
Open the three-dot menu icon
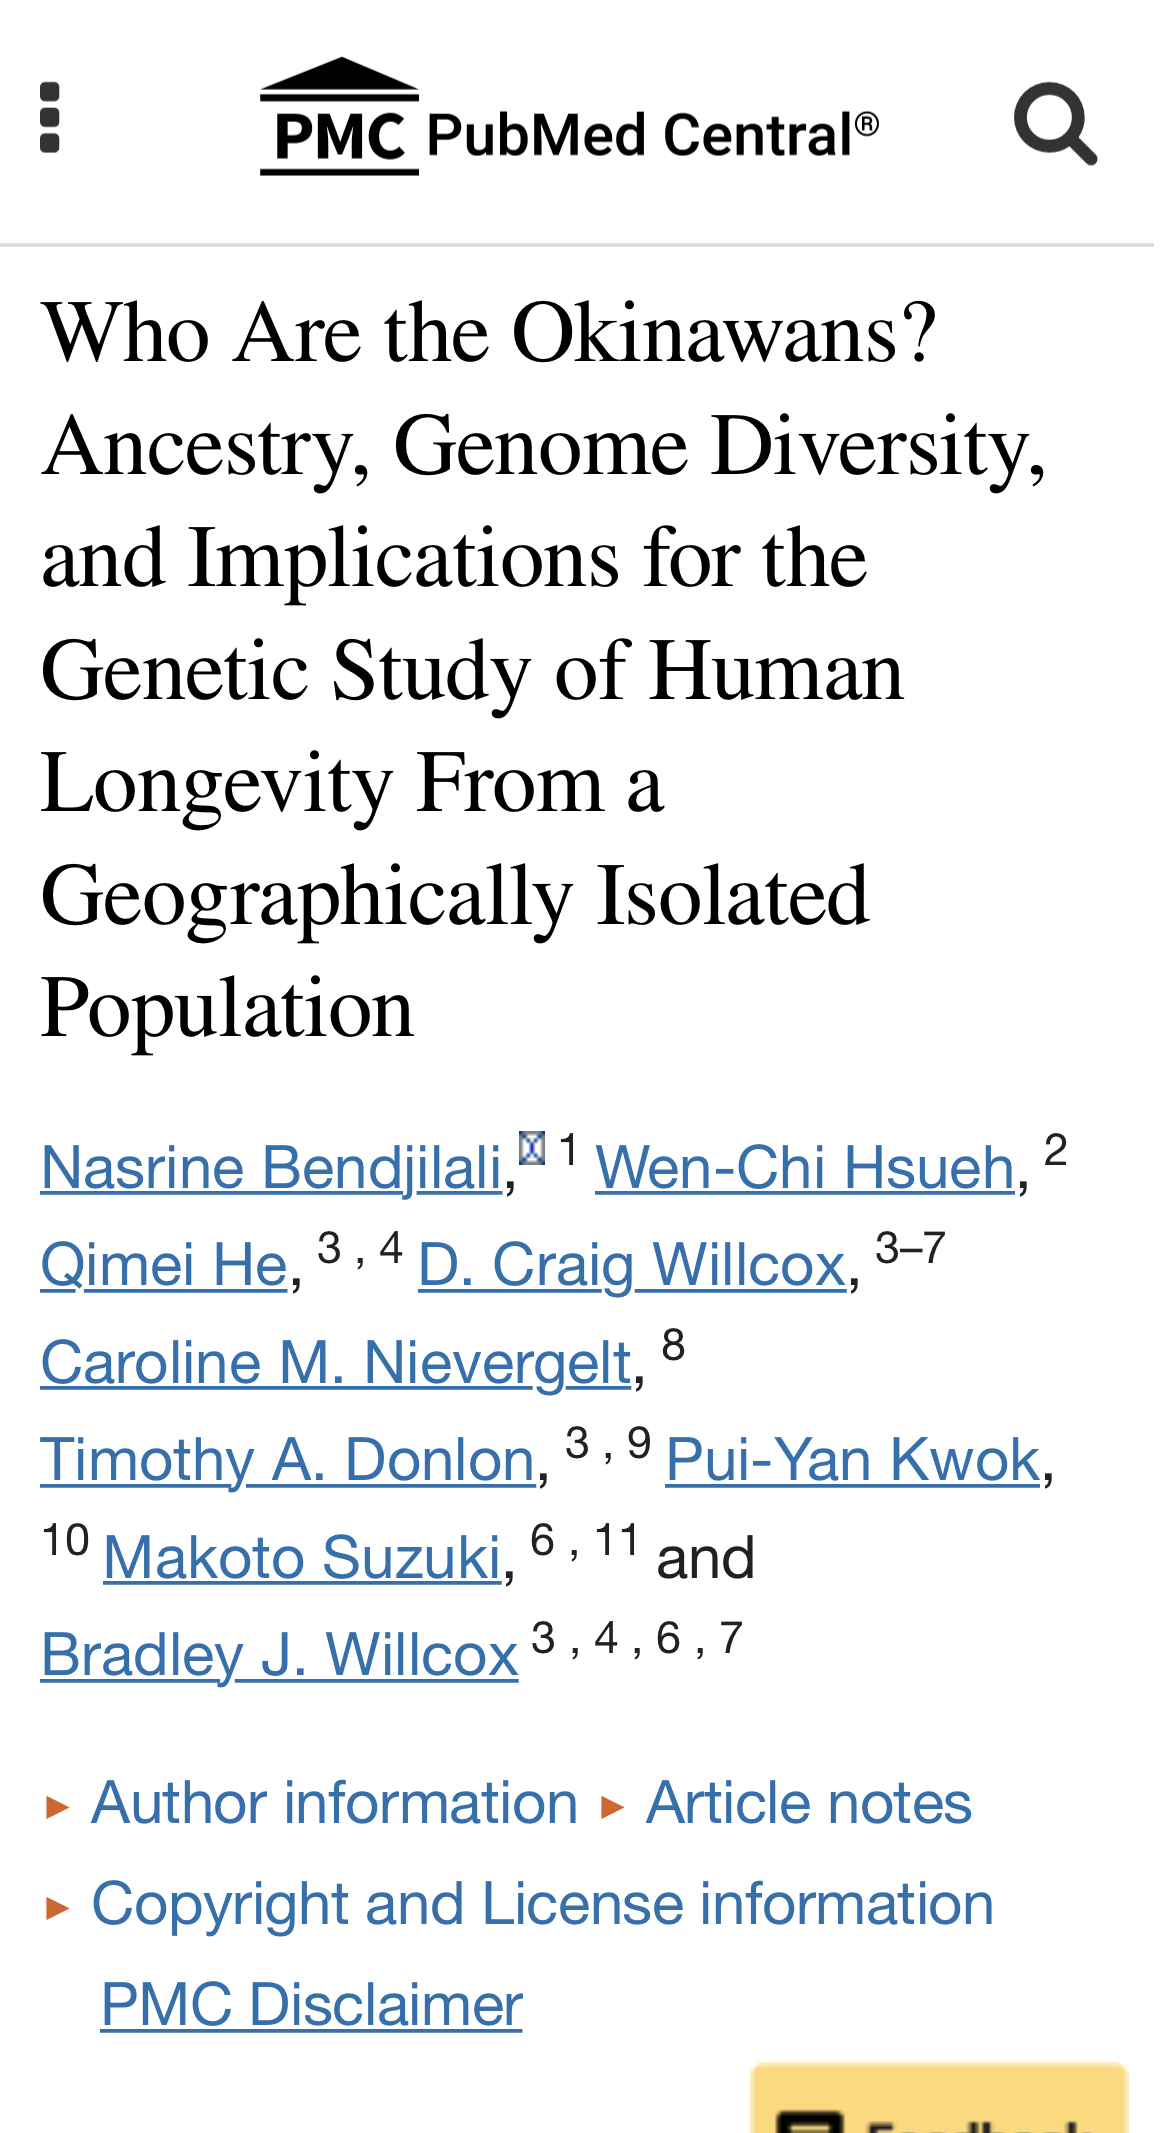50,118
